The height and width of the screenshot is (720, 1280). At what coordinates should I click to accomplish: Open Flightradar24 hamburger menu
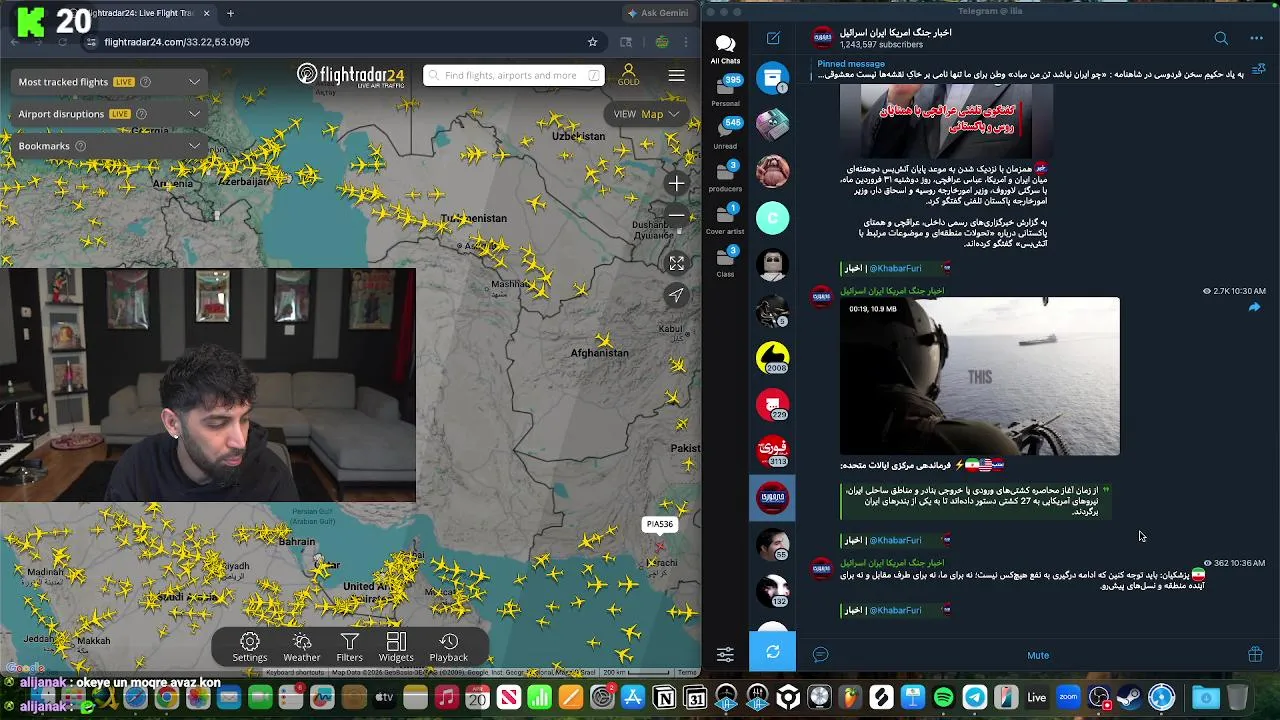[x=677, y=76]
